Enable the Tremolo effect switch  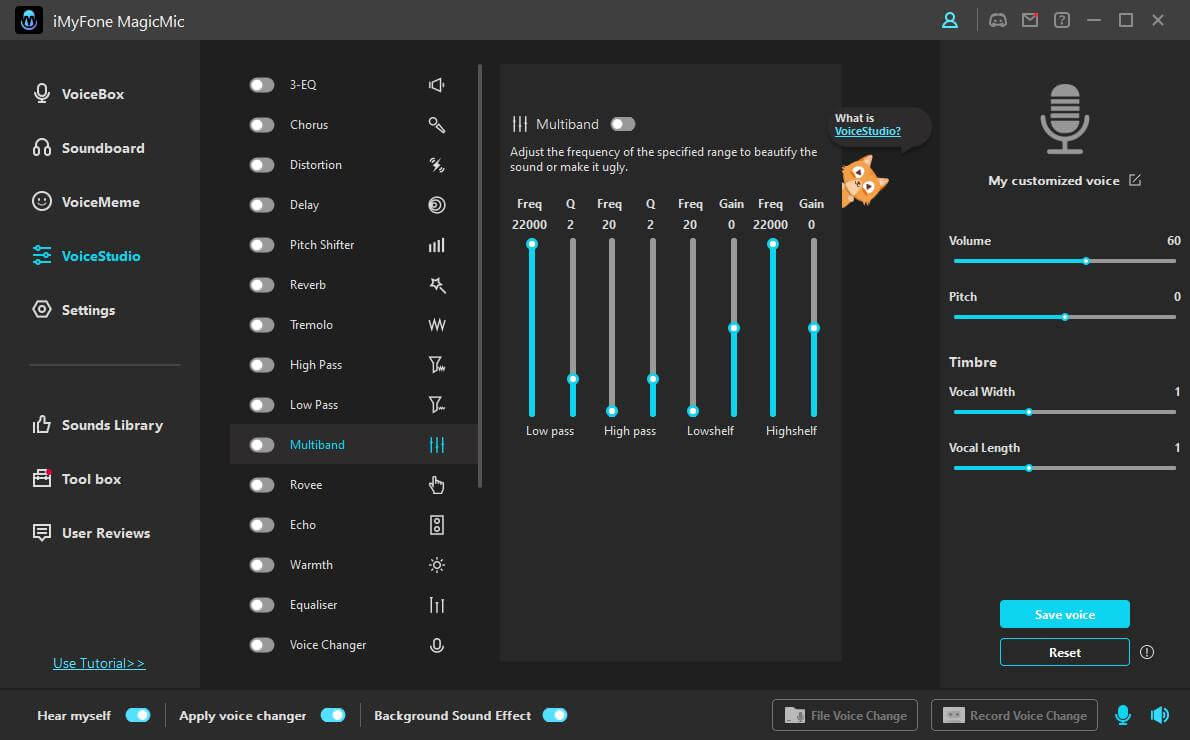(x=262, y=325)
